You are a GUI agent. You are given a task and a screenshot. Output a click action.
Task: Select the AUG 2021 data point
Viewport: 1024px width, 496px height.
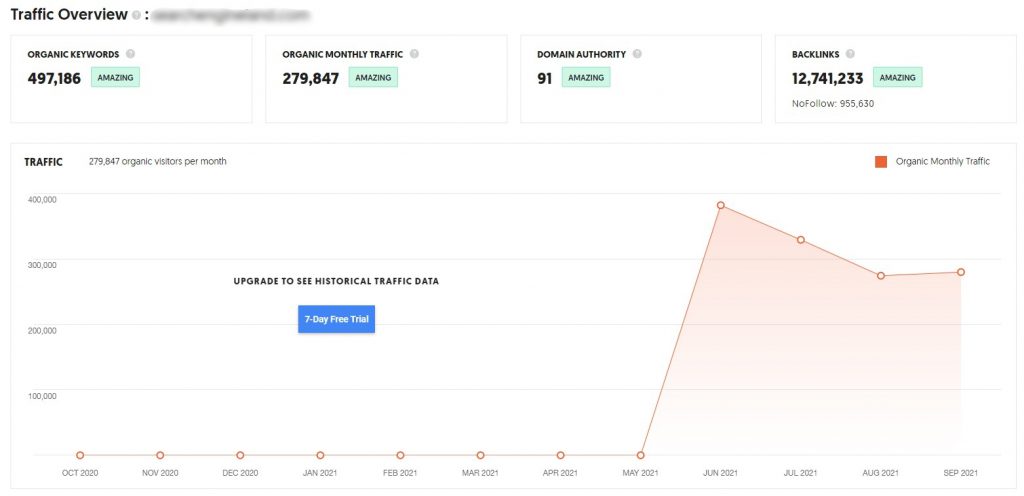(x=880, y=275)
